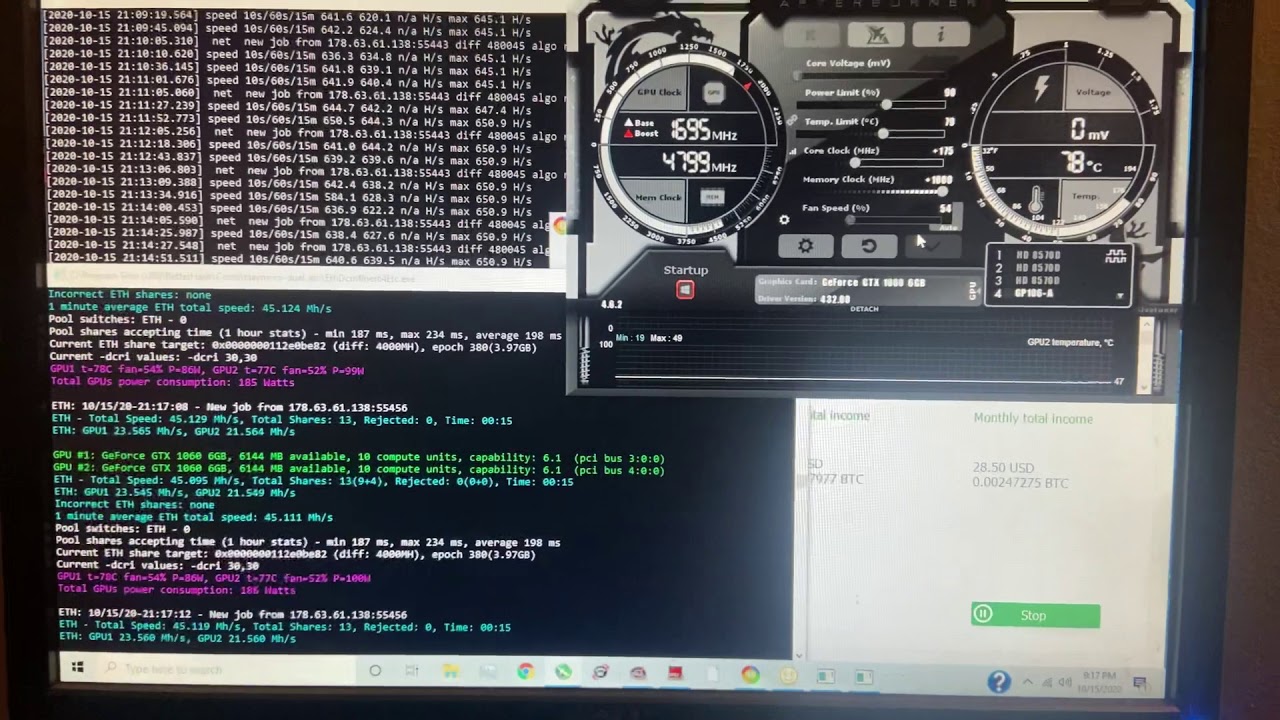
Task: Click the network icon in system tray
Action: (x=1048, y=684)
